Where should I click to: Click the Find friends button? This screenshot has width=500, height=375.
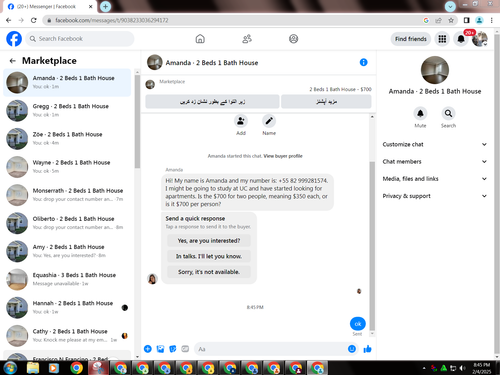(x=411, y=39)
